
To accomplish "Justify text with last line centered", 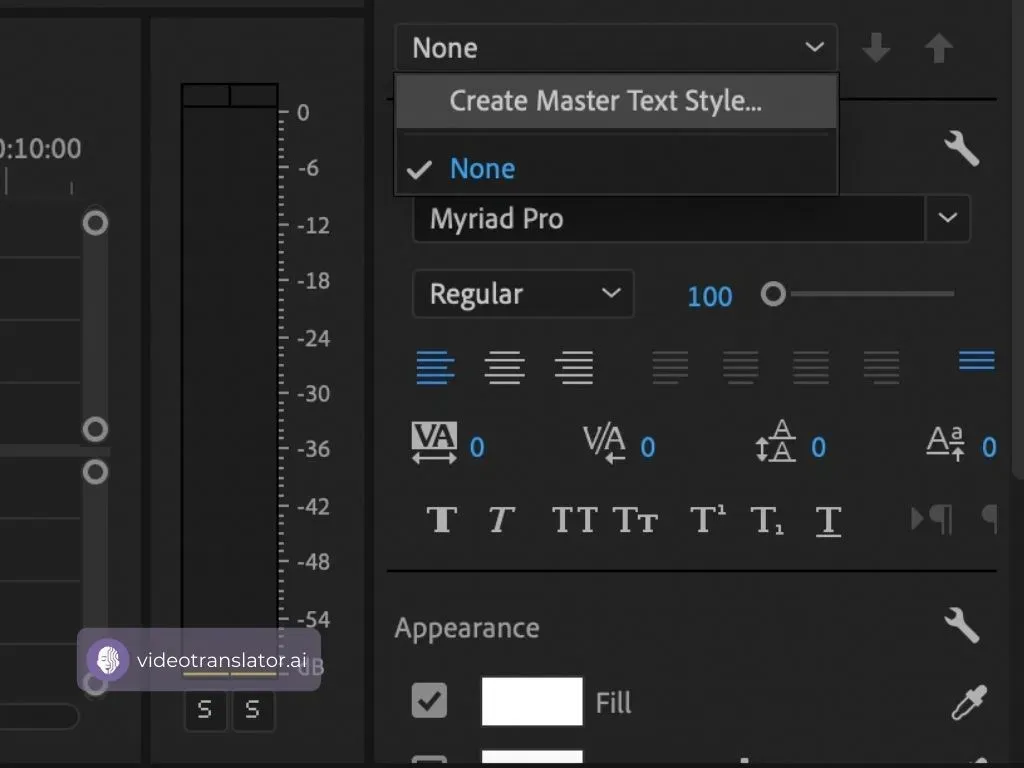I will coord(741,367).
